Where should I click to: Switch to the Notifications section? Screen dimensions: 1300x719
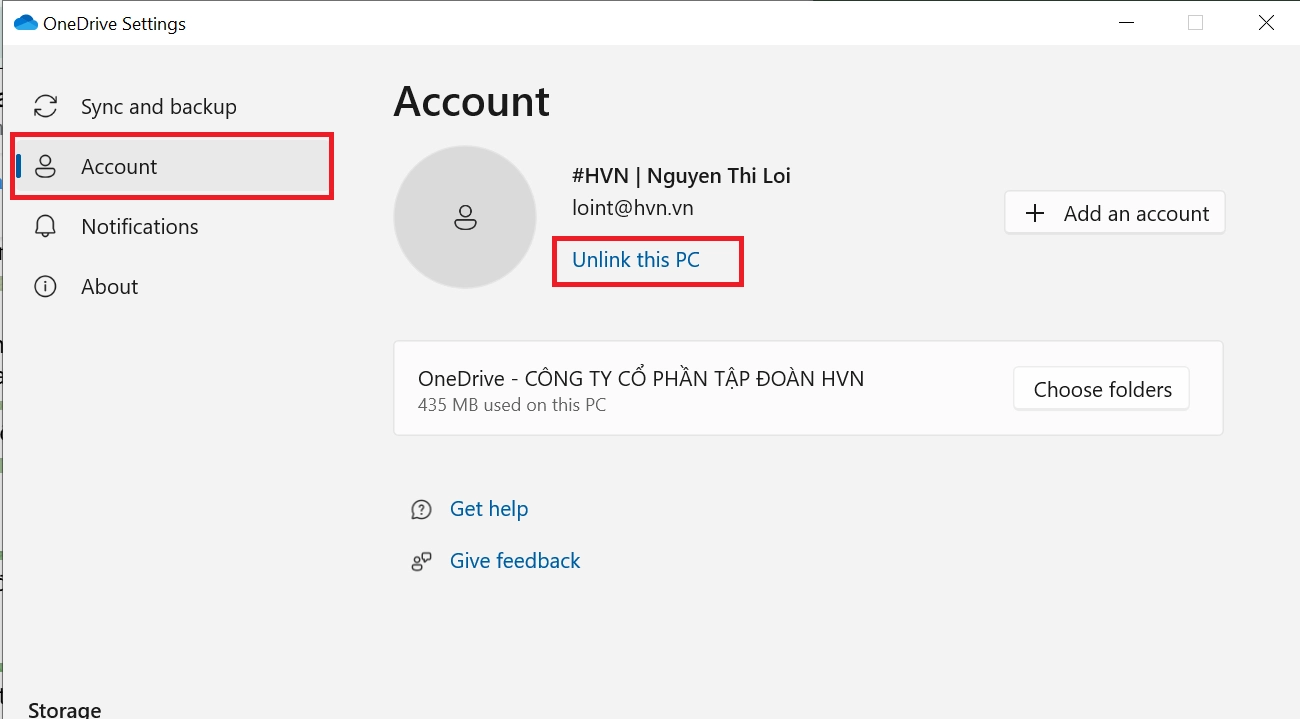(x=139, y=227)
